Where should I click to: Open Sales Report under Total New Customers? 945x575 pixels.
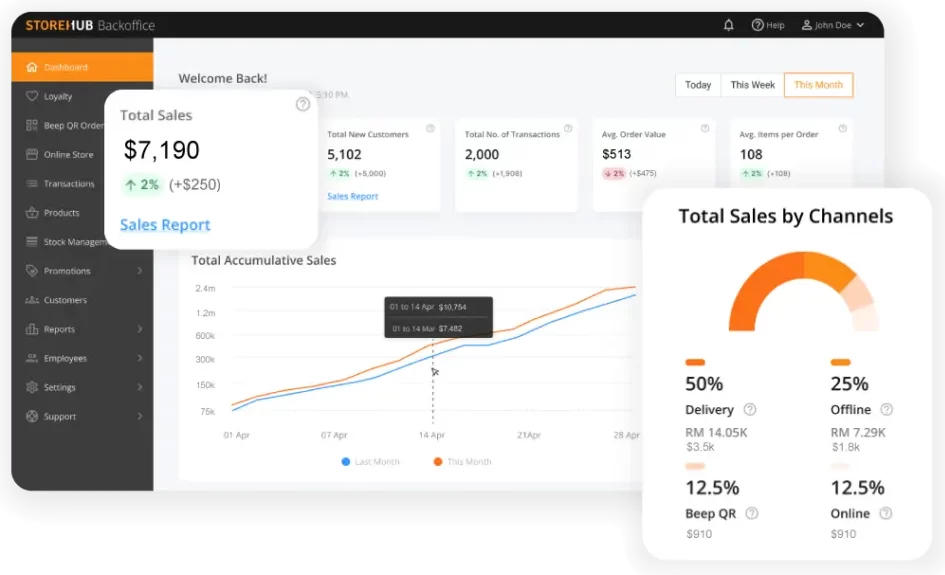(x=353, y=196)
